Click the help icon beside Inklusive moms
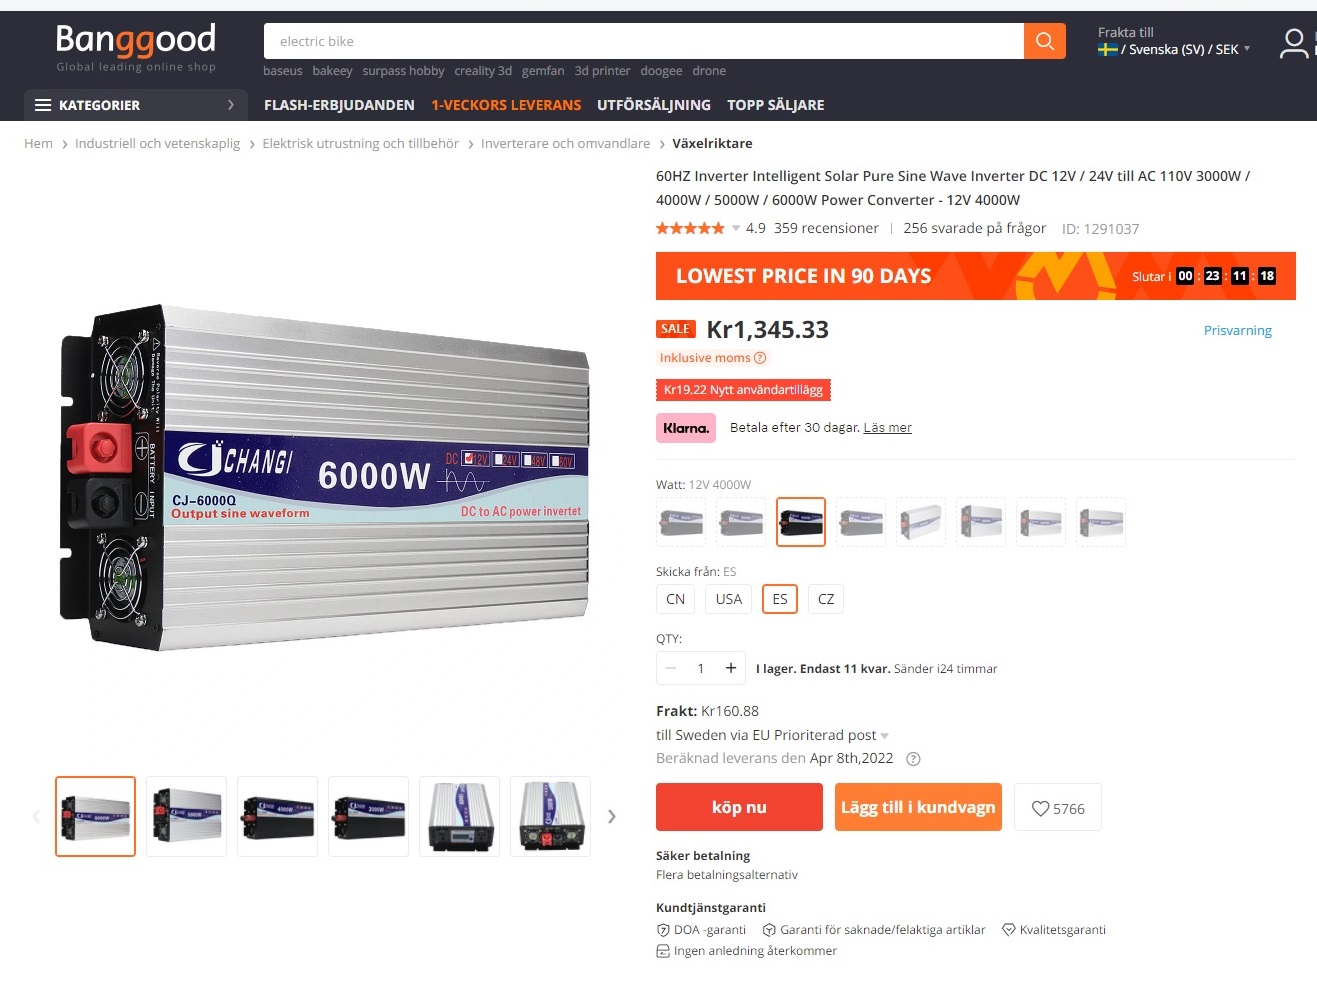The height and width of the screenshot is (1005, 1317). click(760, 358)
